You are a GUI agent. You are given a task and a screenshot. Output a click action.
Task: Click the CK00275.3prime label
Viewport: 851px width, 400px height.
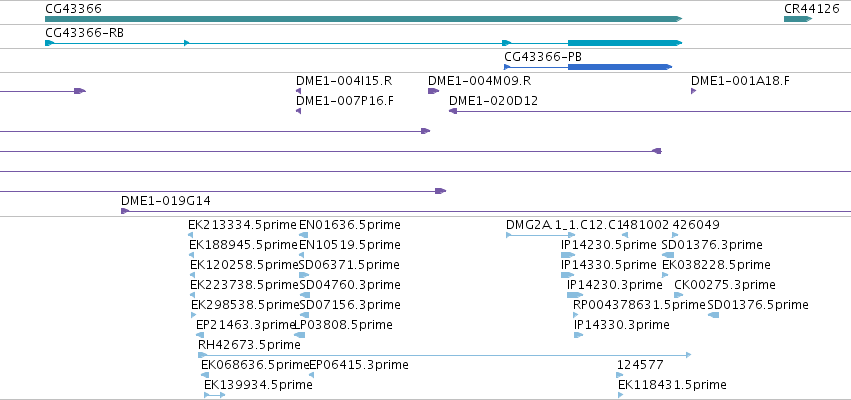click(725, 285)
